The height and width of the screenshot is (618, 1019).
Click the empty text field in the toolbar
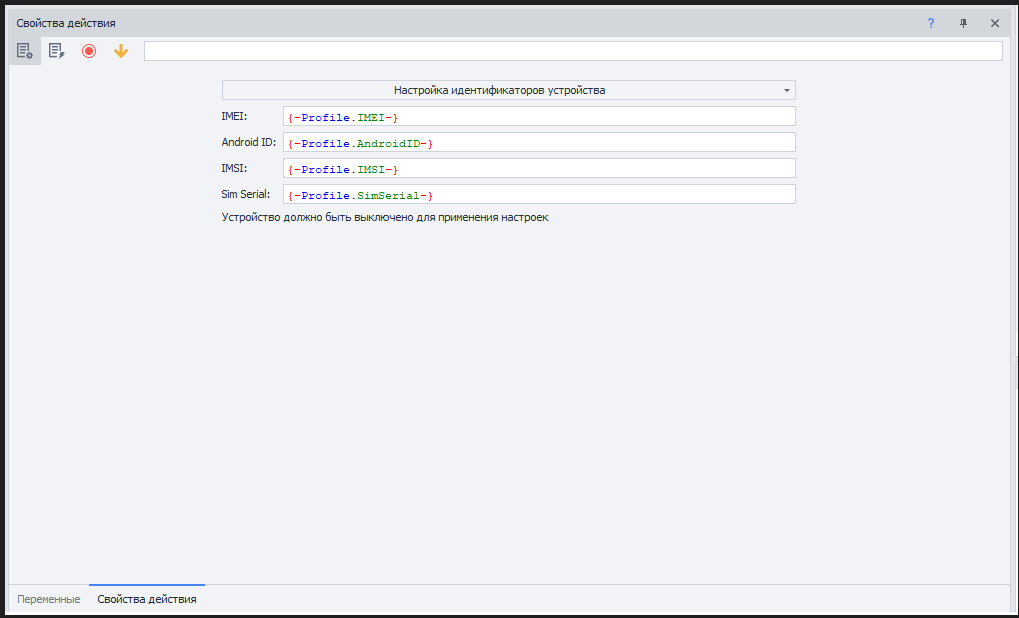coord(573,51)
